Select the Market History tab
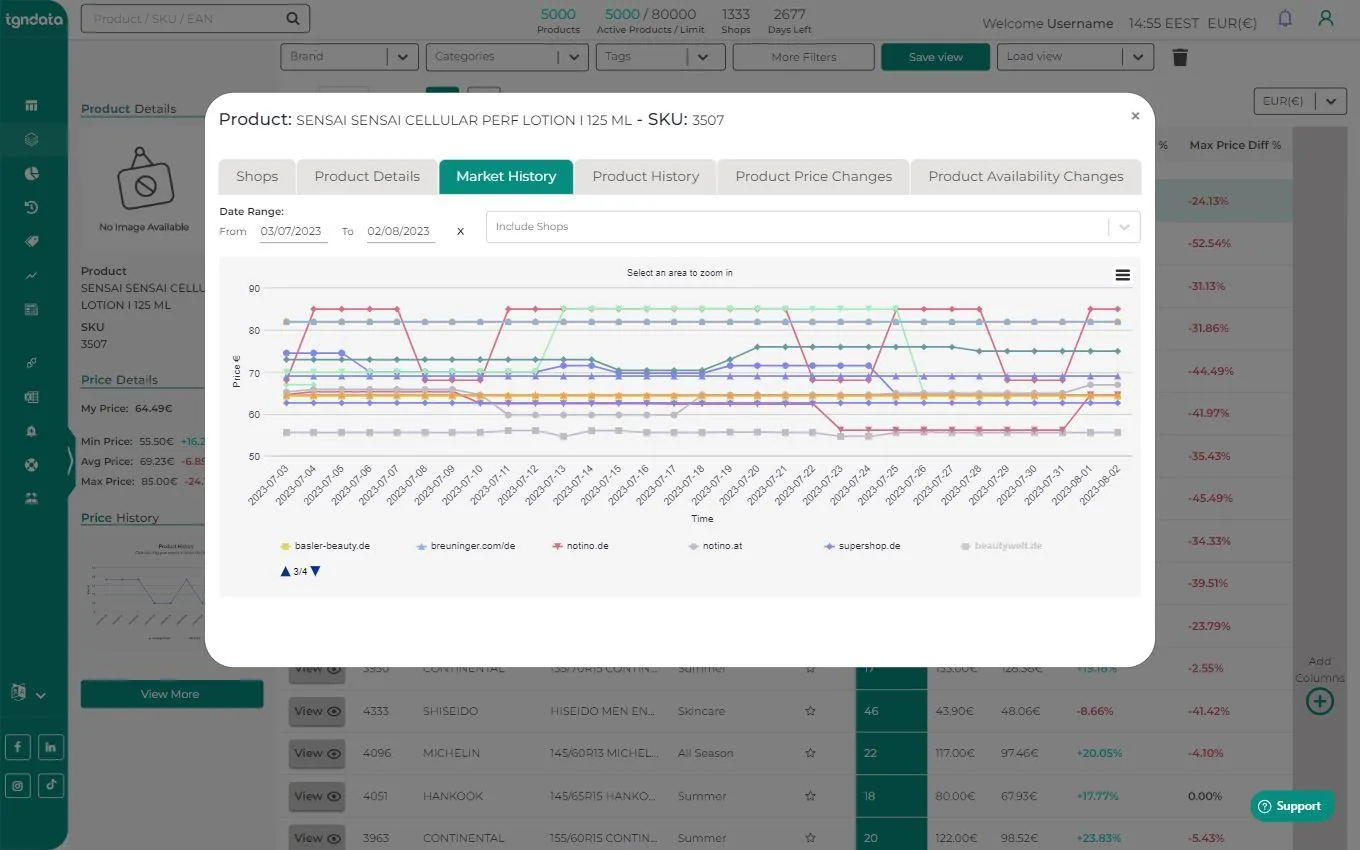 pyautogui.click(x=506, y=176)
